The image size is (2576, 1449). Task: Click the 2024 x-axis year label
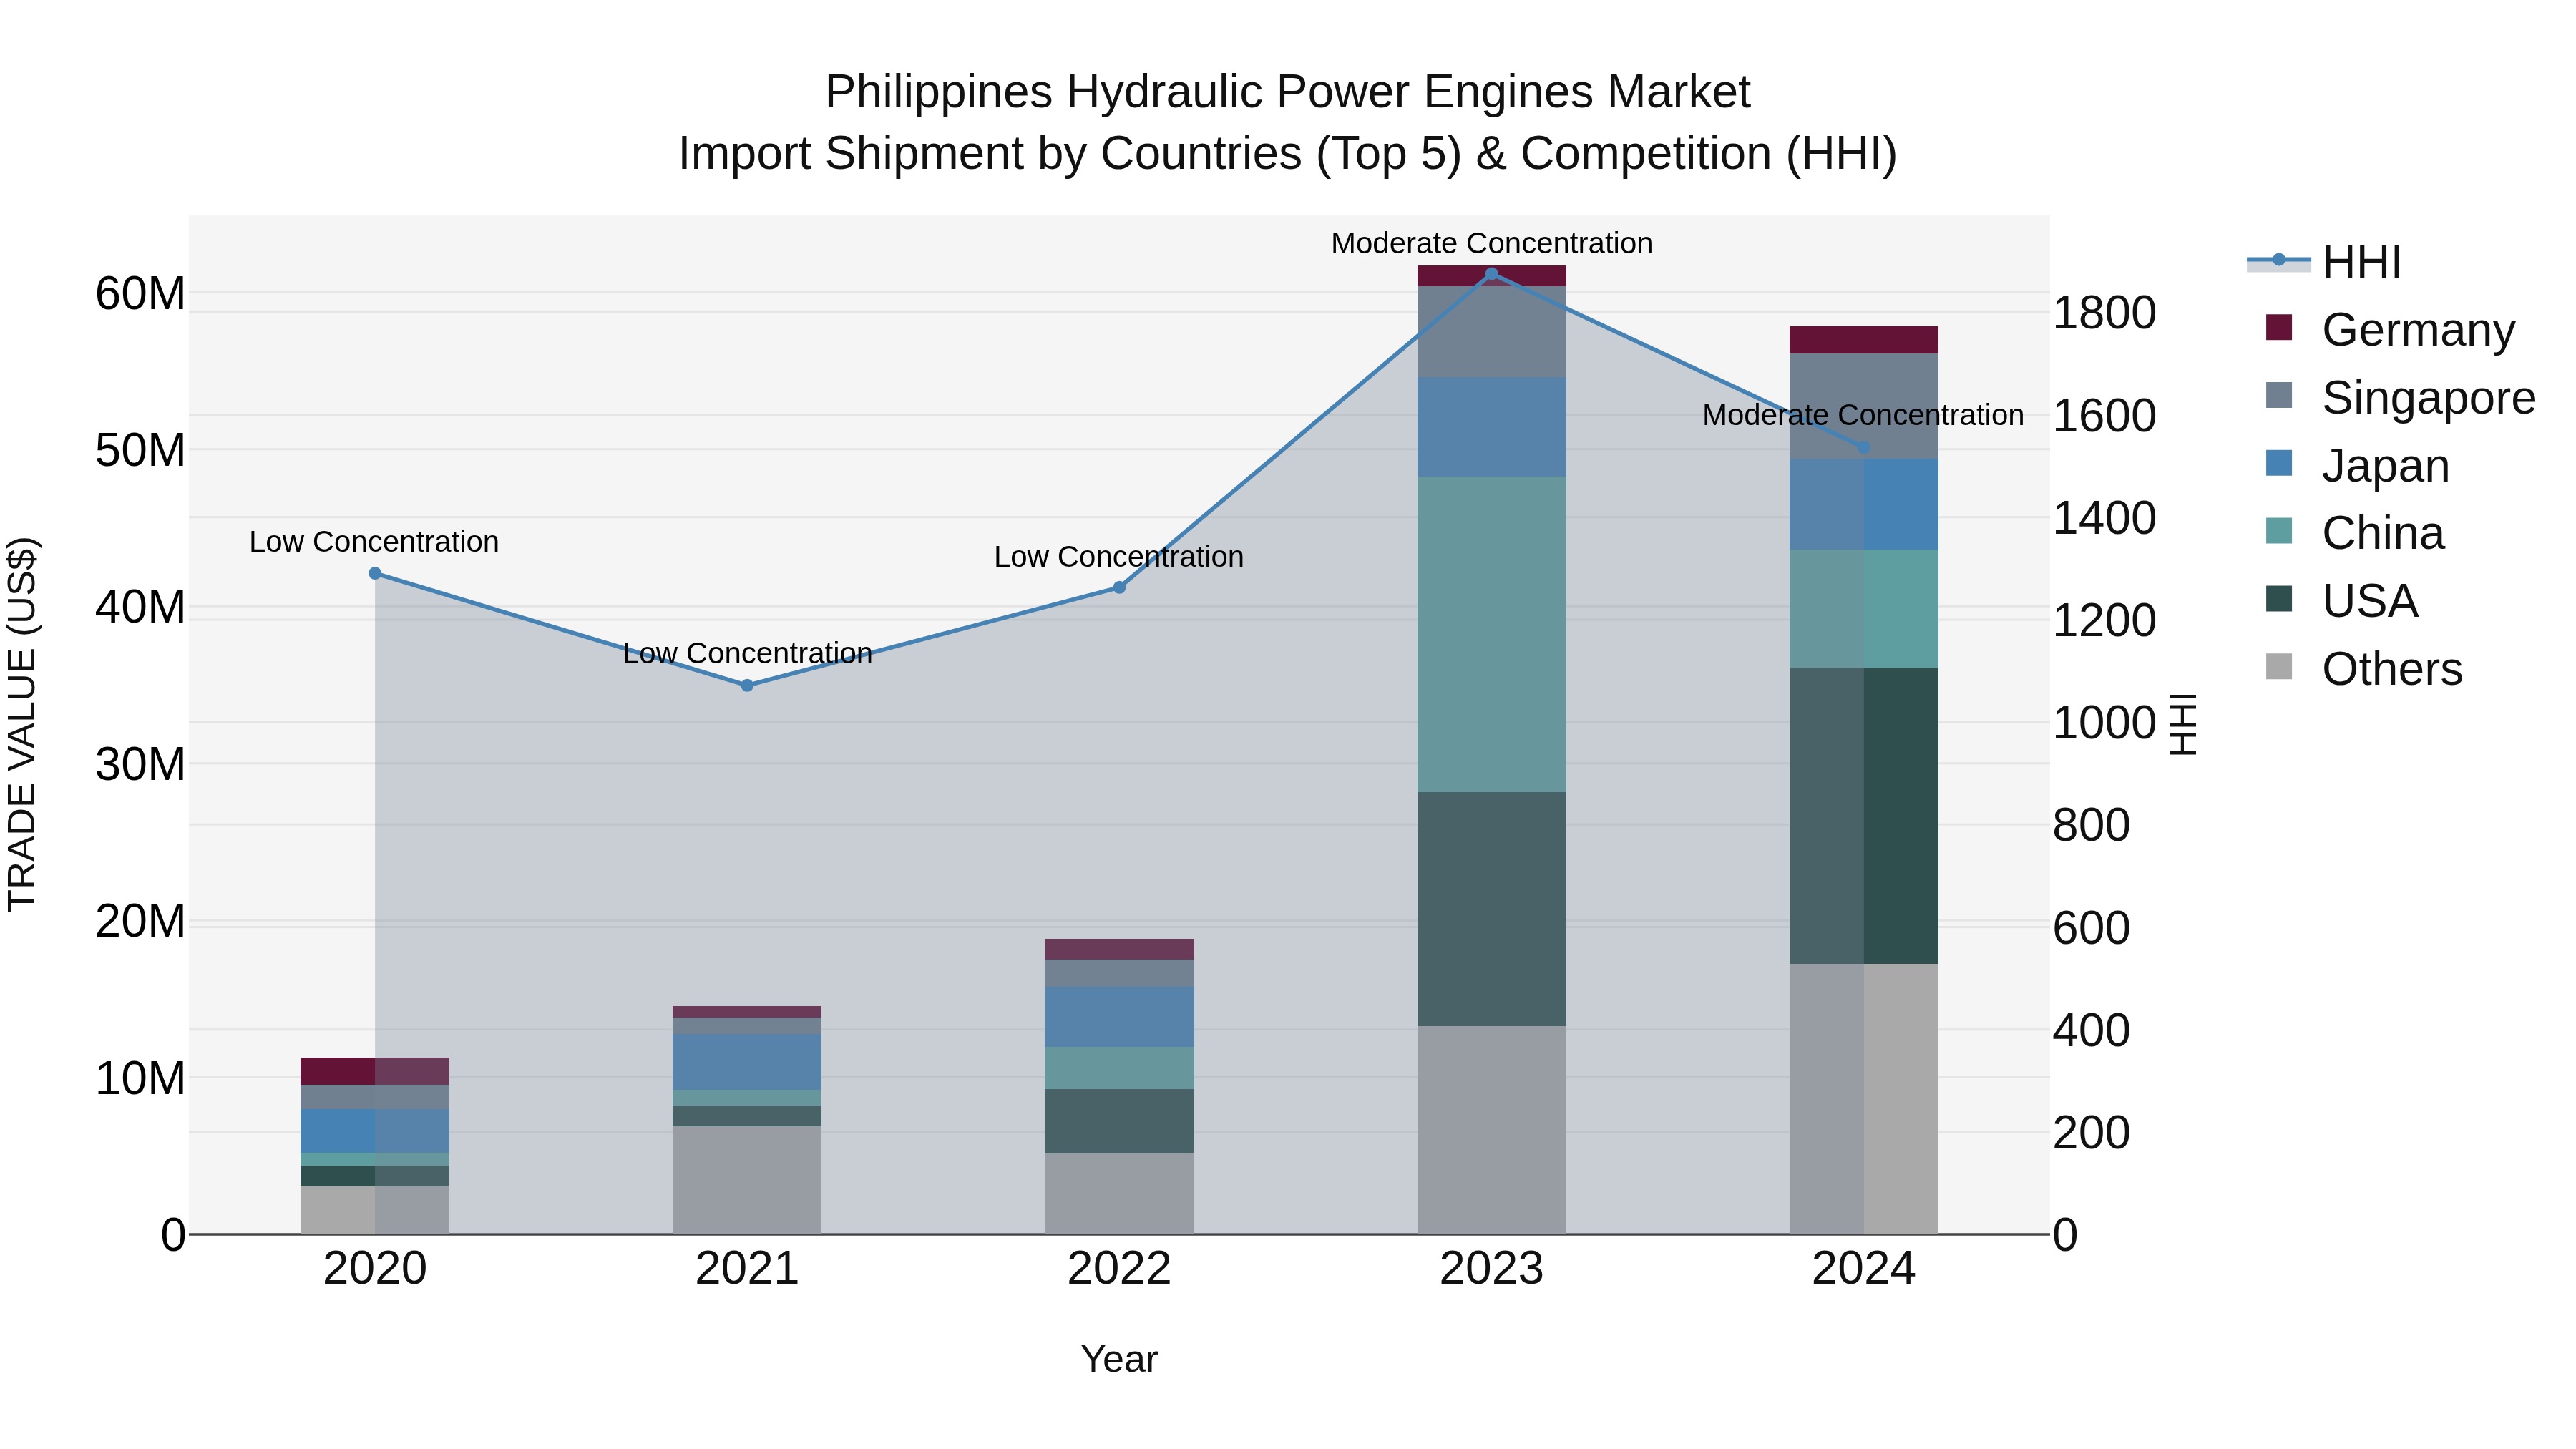coord(1864,1269)
